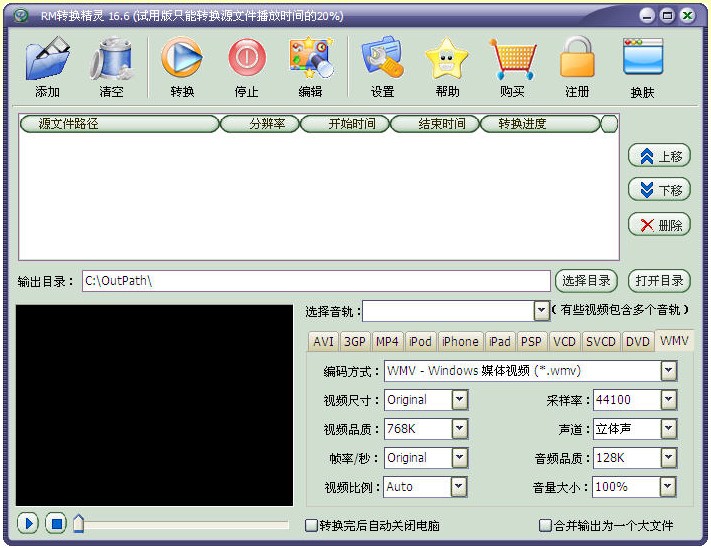Close the RM转换精灵 window

tap(687, 16)
